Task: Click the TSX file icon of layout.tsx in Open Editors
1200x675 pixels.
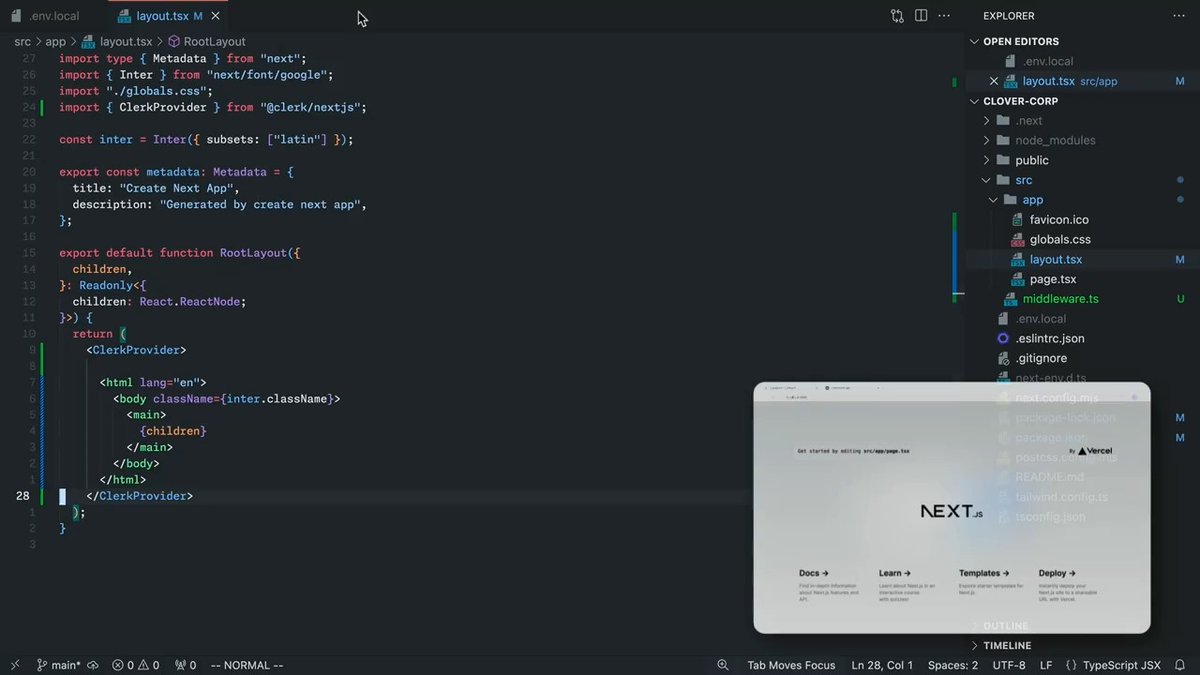Action: pos(1011,81)
